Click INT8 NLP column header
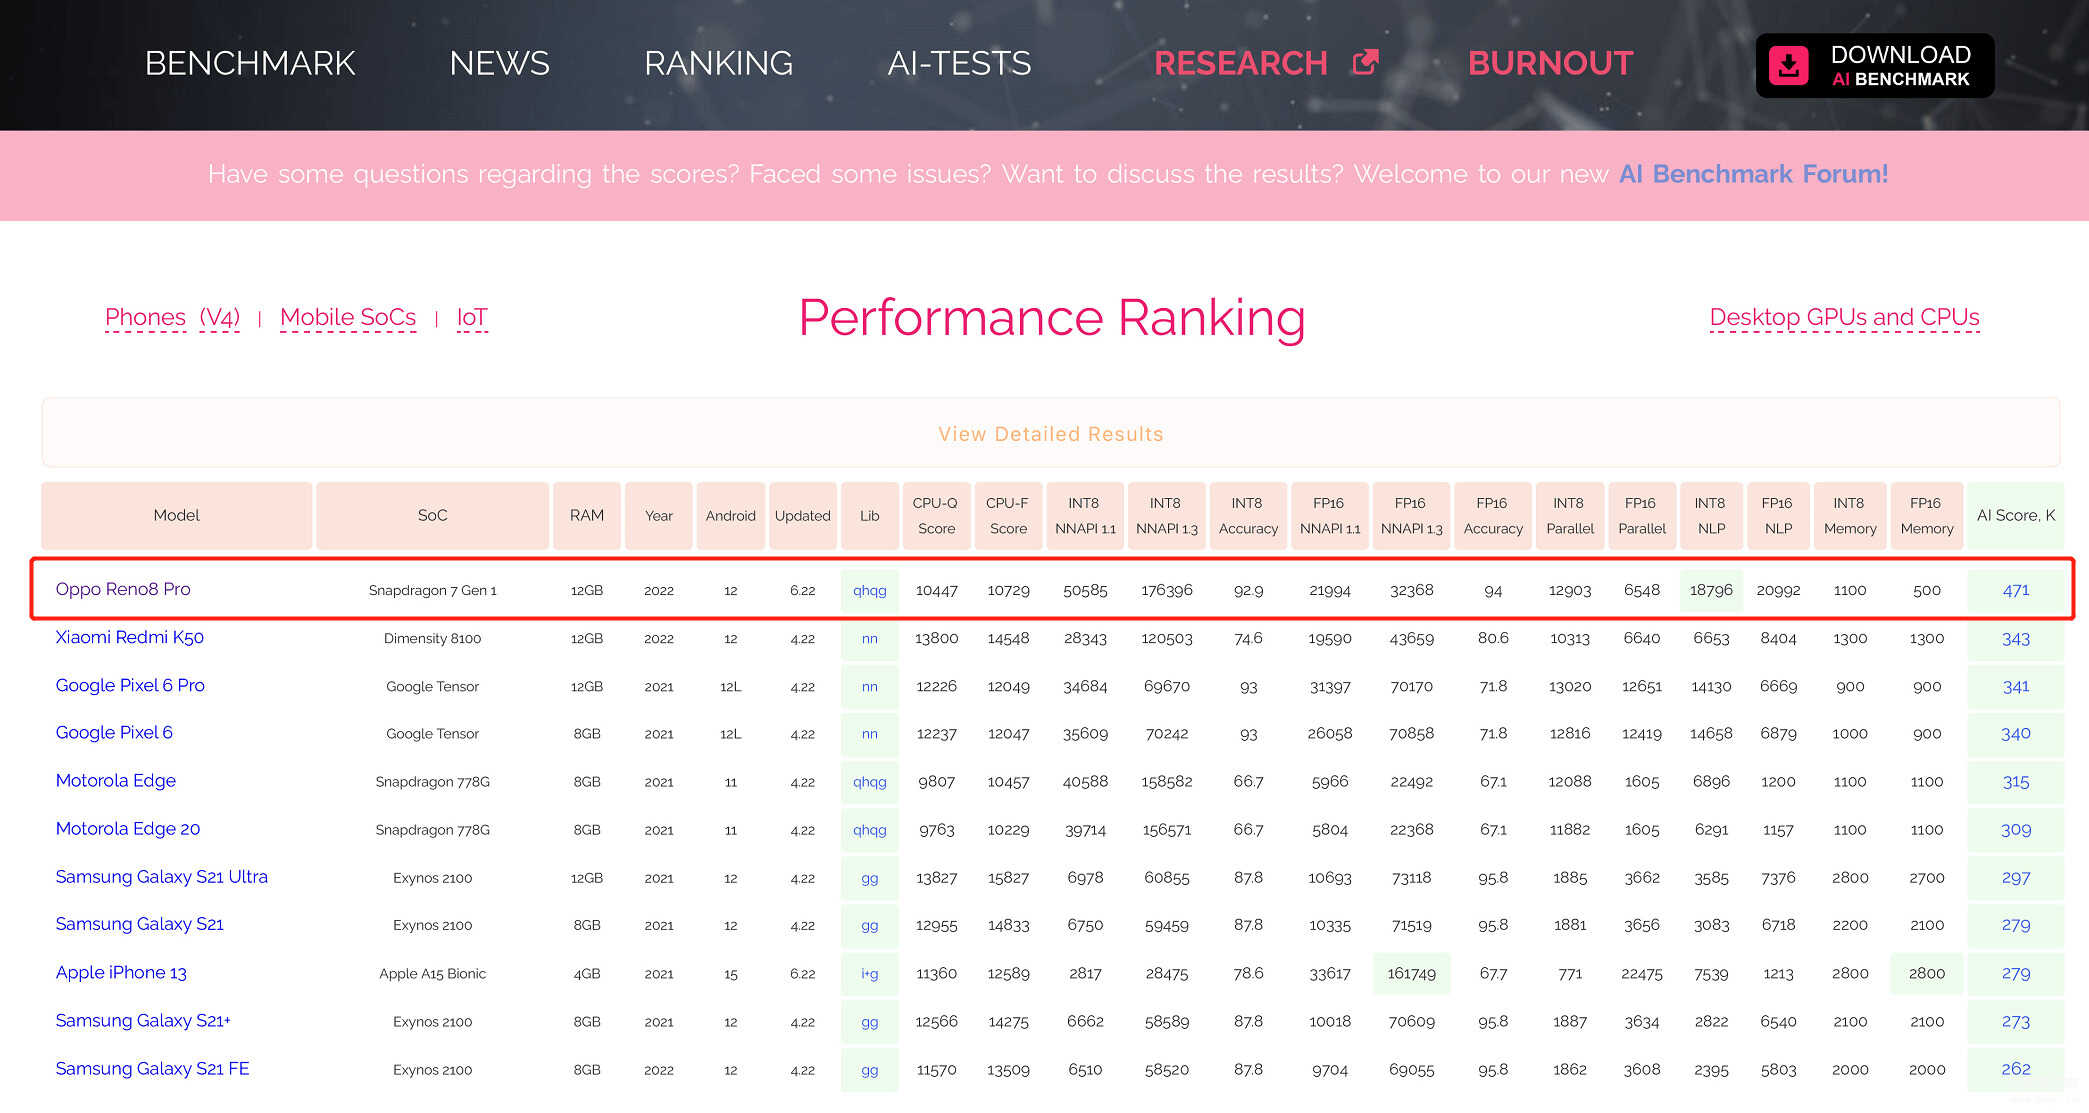Image resolution: width=2089 pixels, height=1113 pixels. [1711, 515]
